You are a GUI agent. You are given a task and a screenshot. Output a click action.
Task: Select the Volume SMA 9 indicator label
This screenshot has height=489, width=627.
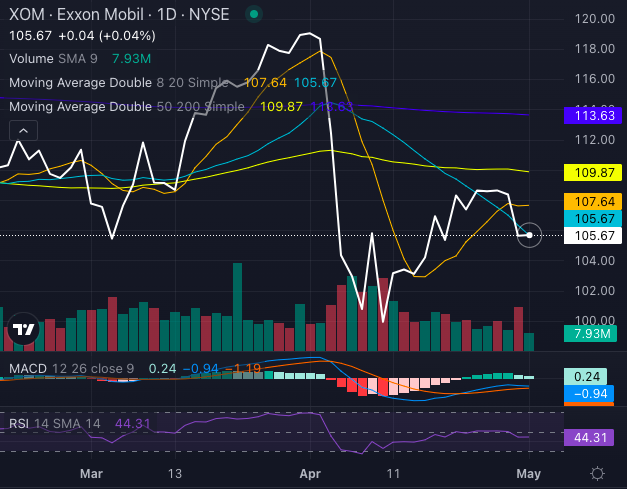[53, 59]
